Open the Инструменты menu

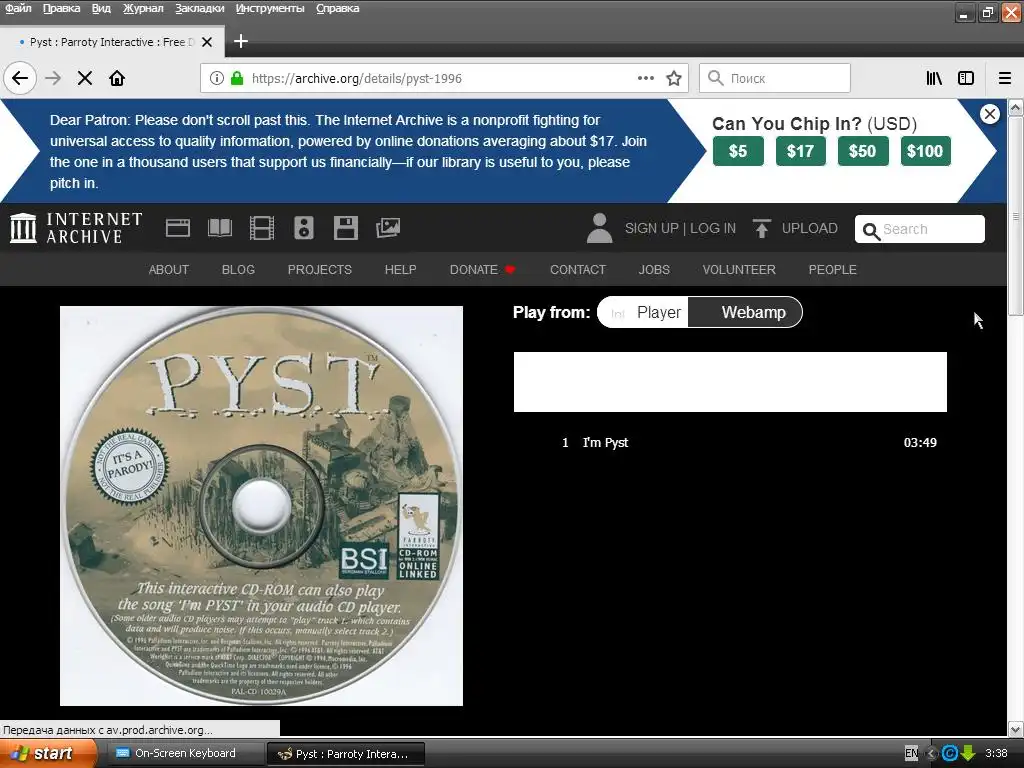click(x=270, y=8)
